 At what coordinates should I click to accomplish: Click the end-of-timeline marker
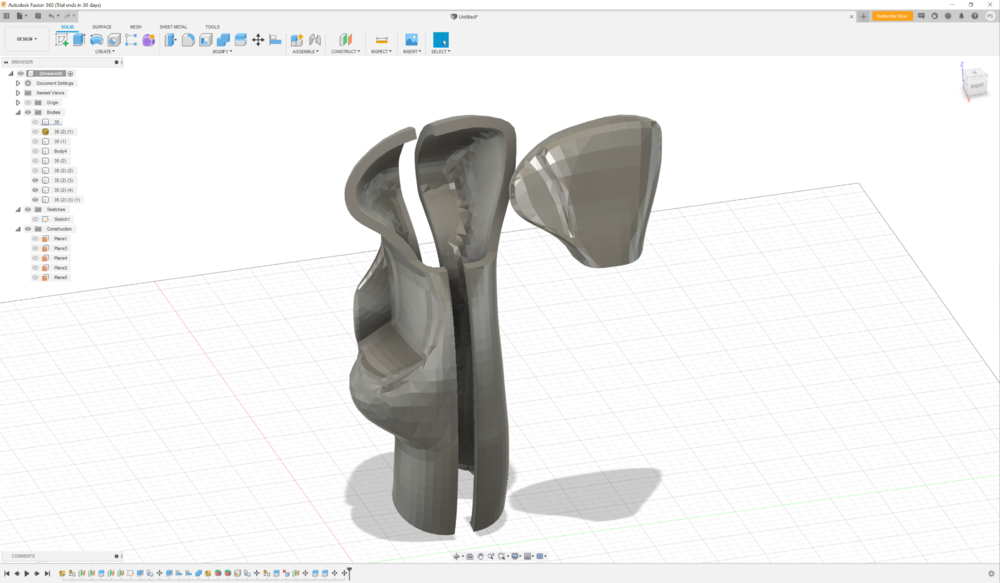(348, 573)
